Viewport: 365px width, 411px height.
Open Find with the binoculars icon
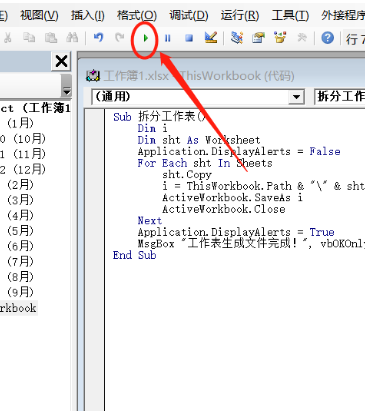point(72,38)
